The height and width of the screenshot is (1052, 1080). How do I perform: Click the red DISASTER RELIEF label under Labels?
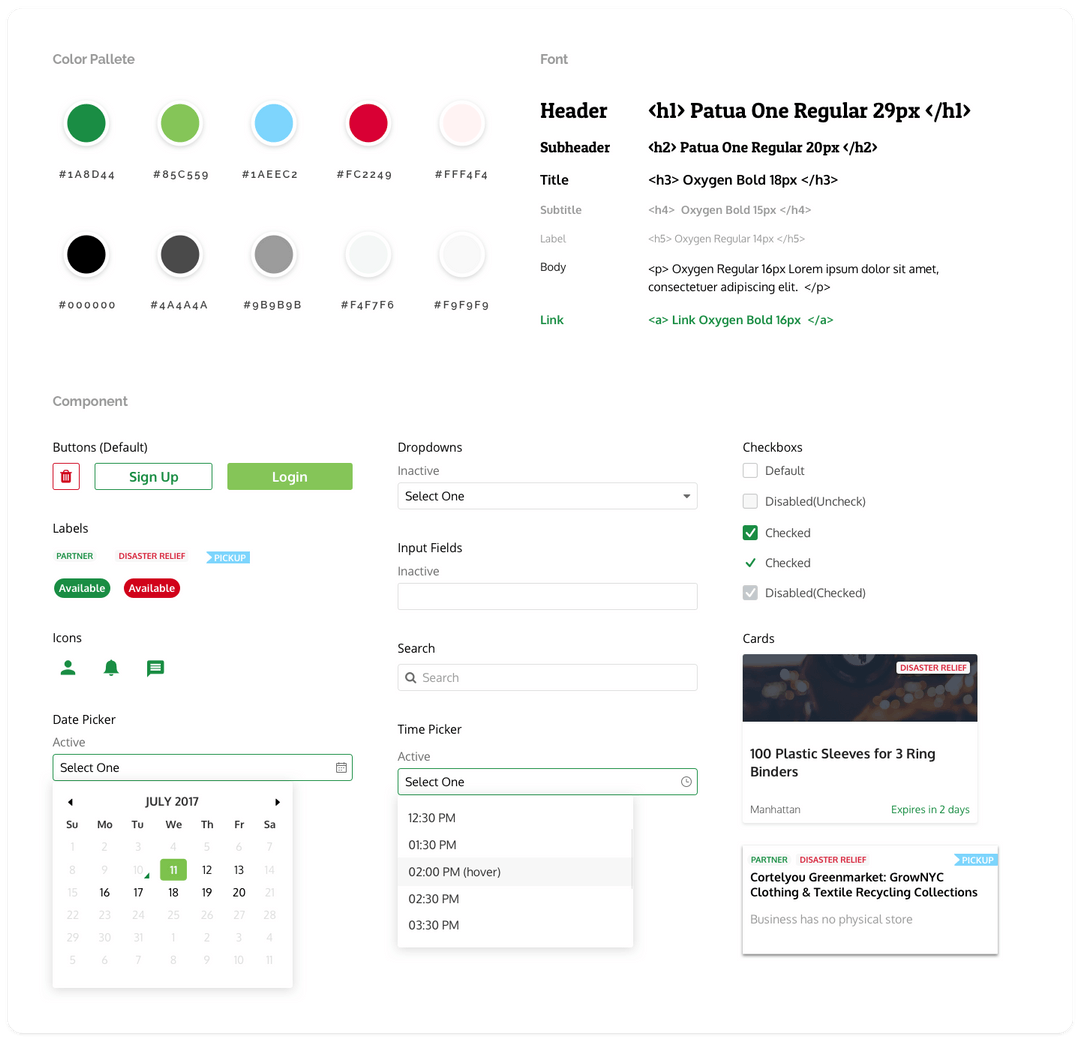point(152,556)
